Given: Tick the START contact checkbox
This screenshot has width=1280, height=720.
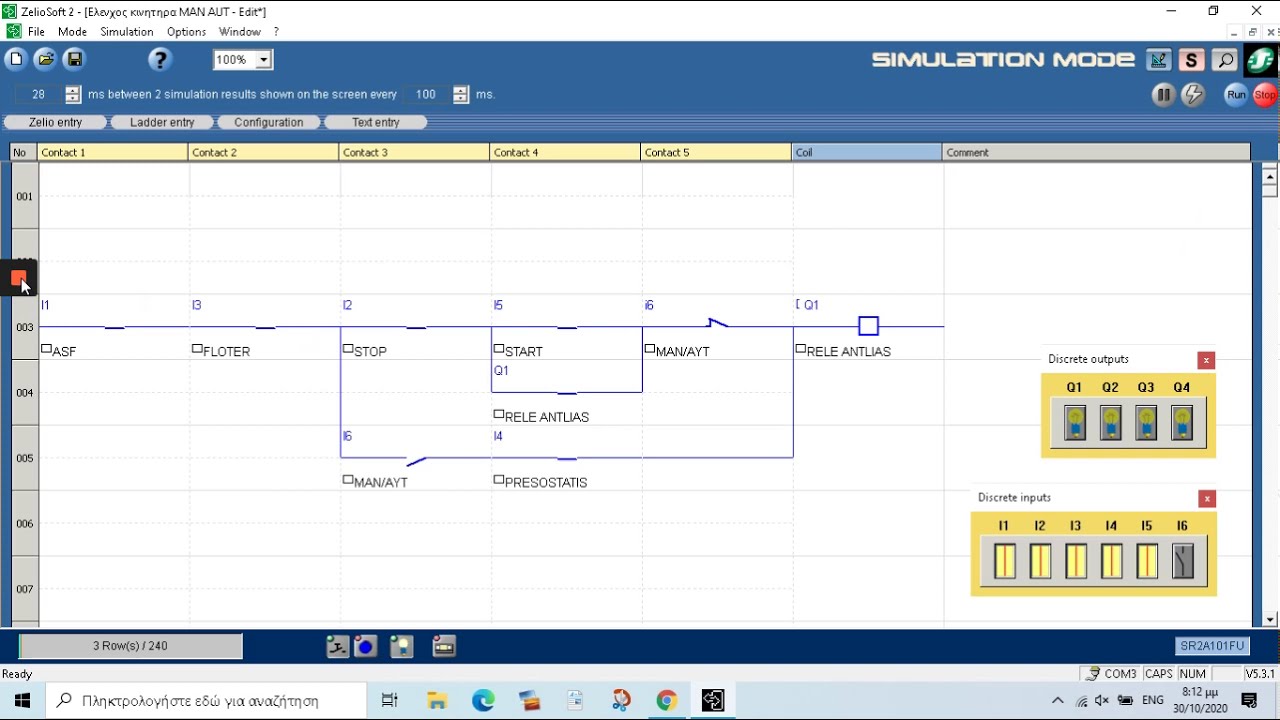Looking at the screenshot, I should (x=499, y=349).
